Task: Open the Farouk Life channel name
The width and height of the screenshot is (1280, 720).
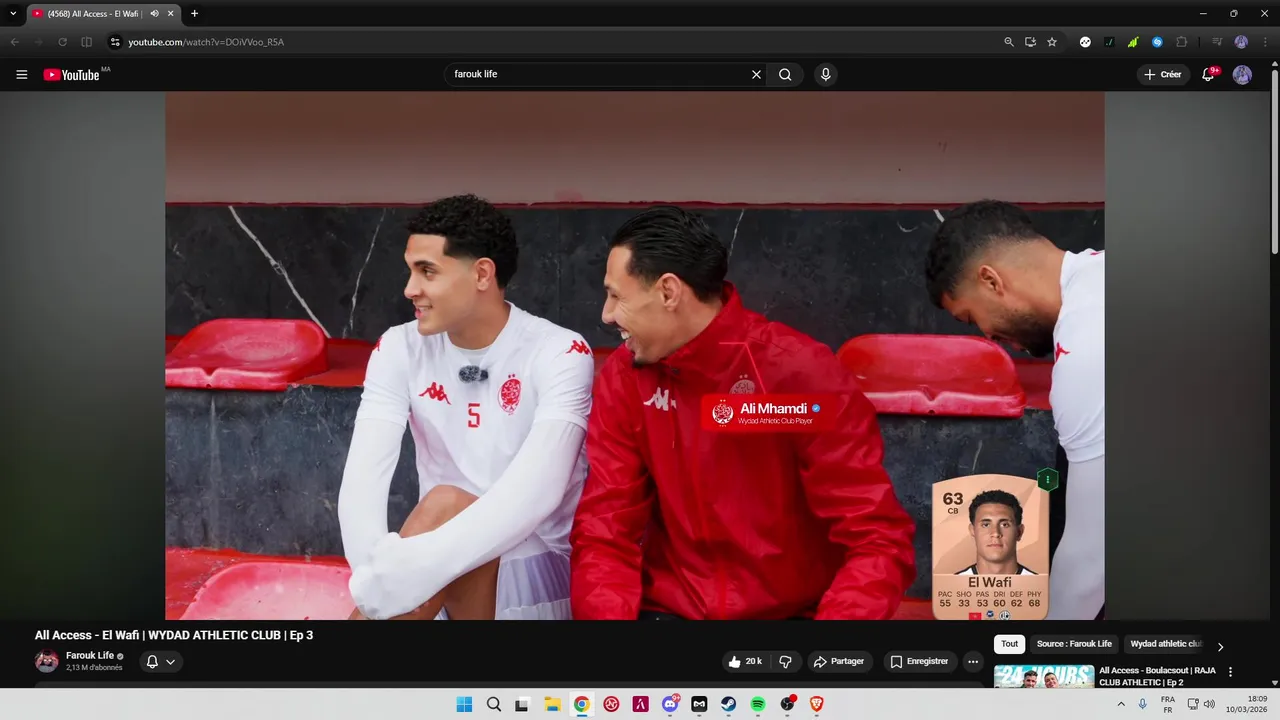Action: (90, 656)
